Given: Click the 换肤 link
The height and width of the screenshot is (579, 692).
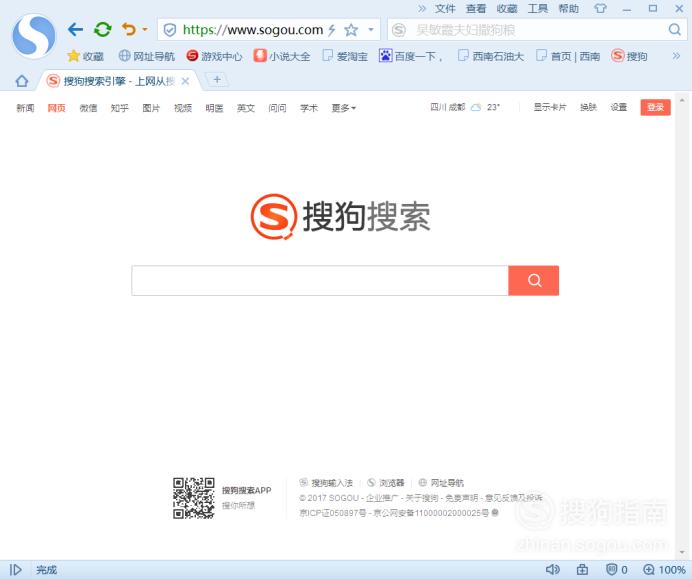Looking at the screenshot, I should [x=588, y=107].
